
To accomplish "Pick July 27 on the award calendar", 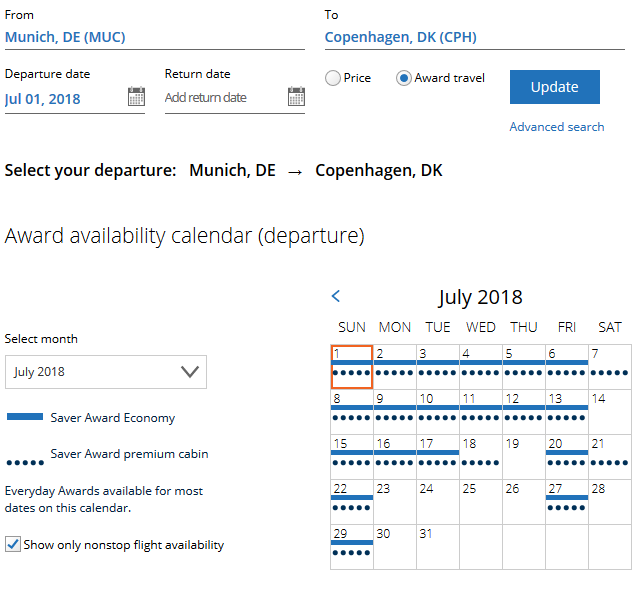I will tap(566, 501).
